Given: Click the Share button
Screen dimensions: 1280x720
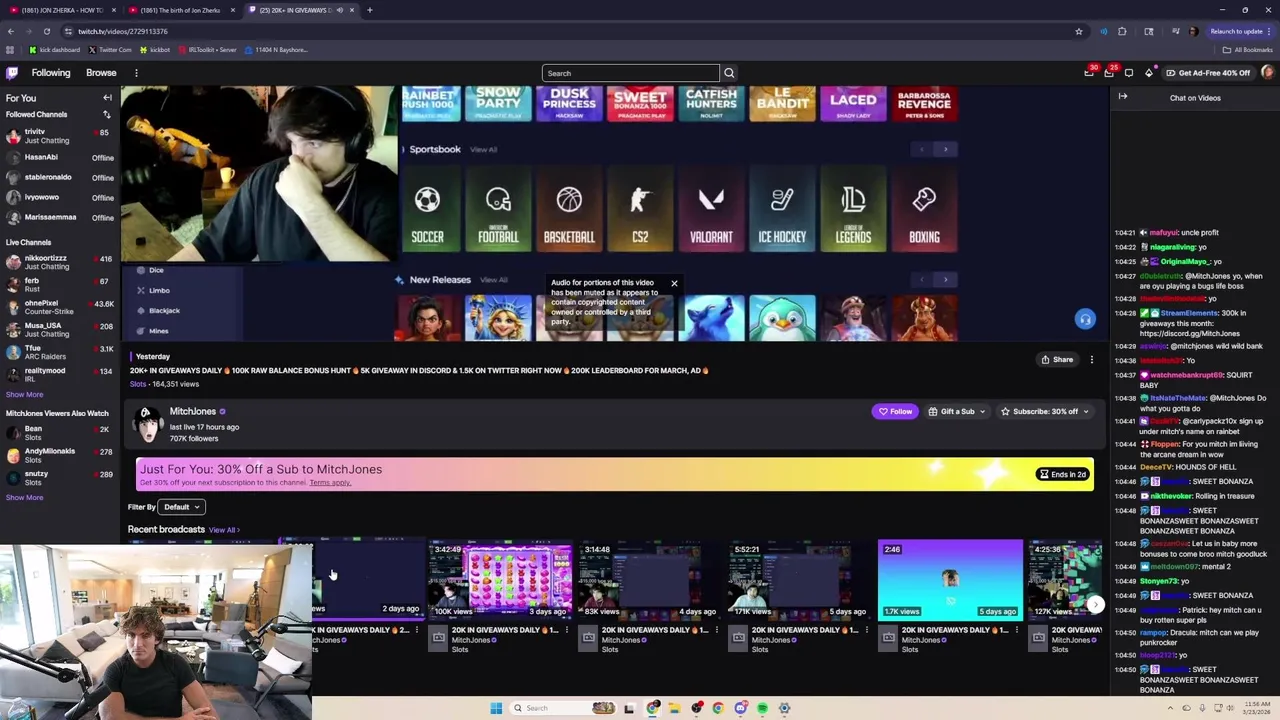Looking at the screenshot, I should click(1057, 360).
